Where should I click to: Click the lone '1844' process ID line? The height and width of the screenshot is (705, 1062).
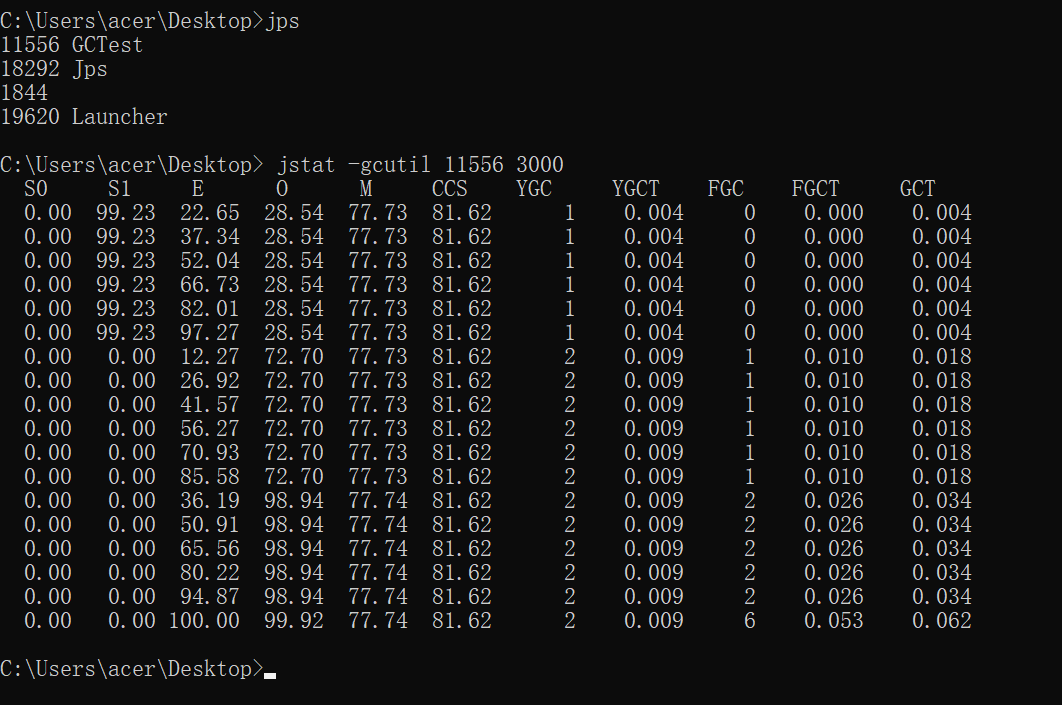tap(24, 93)
